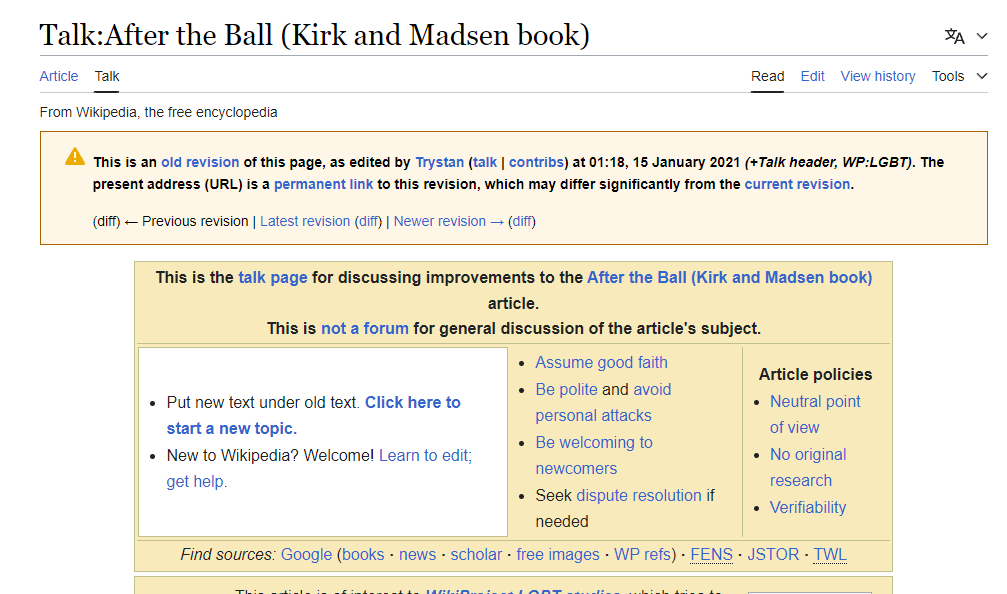Open the FENS source link
The height and width of the screenshot is (594, 1007).
click(712, 555)
